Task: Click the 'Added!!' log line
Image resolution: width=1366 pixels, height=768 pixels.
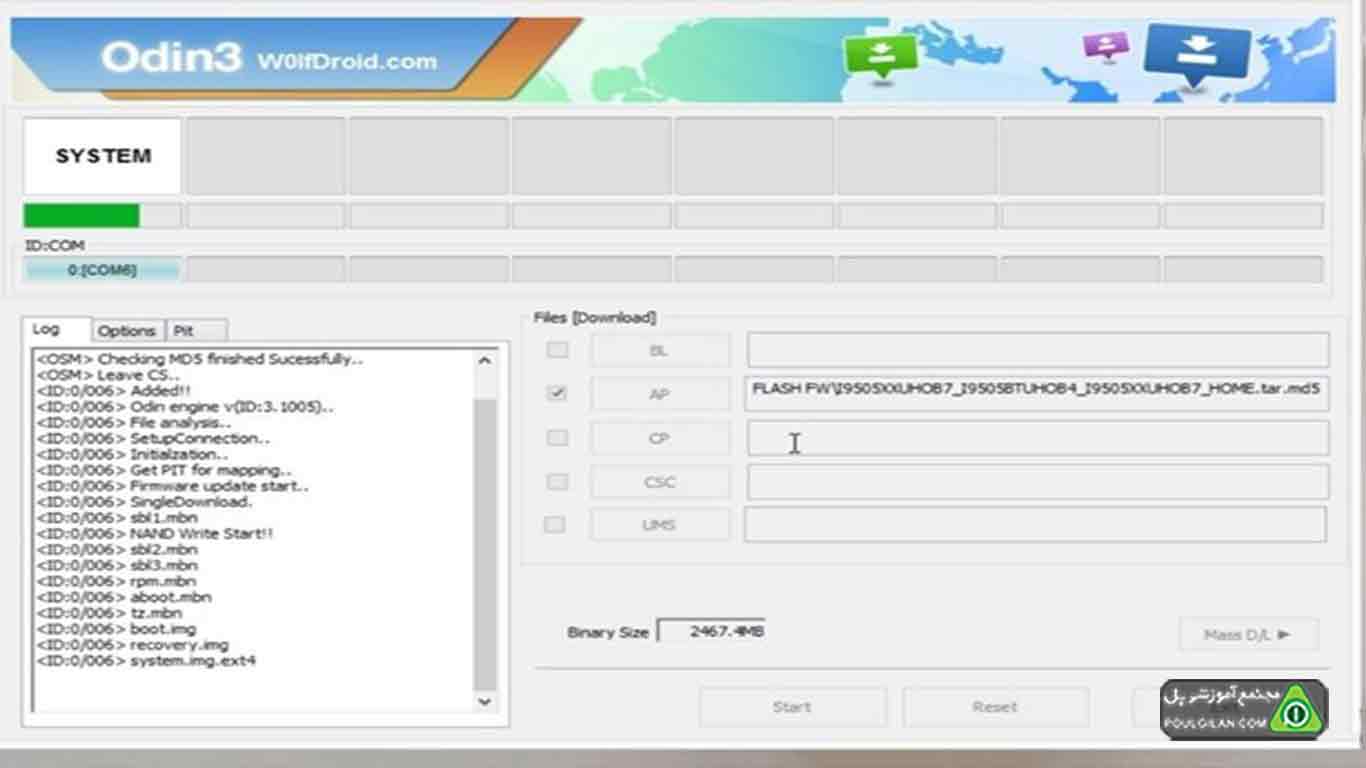Action: 113,391
